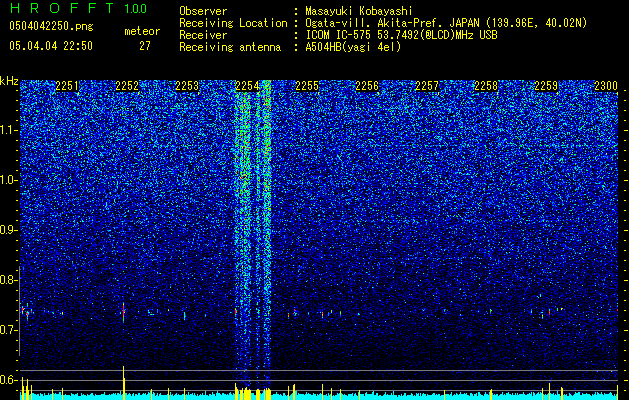
Task: Select the ICOM IC-575 53.7492 MHz USB text
Action: 401,35
